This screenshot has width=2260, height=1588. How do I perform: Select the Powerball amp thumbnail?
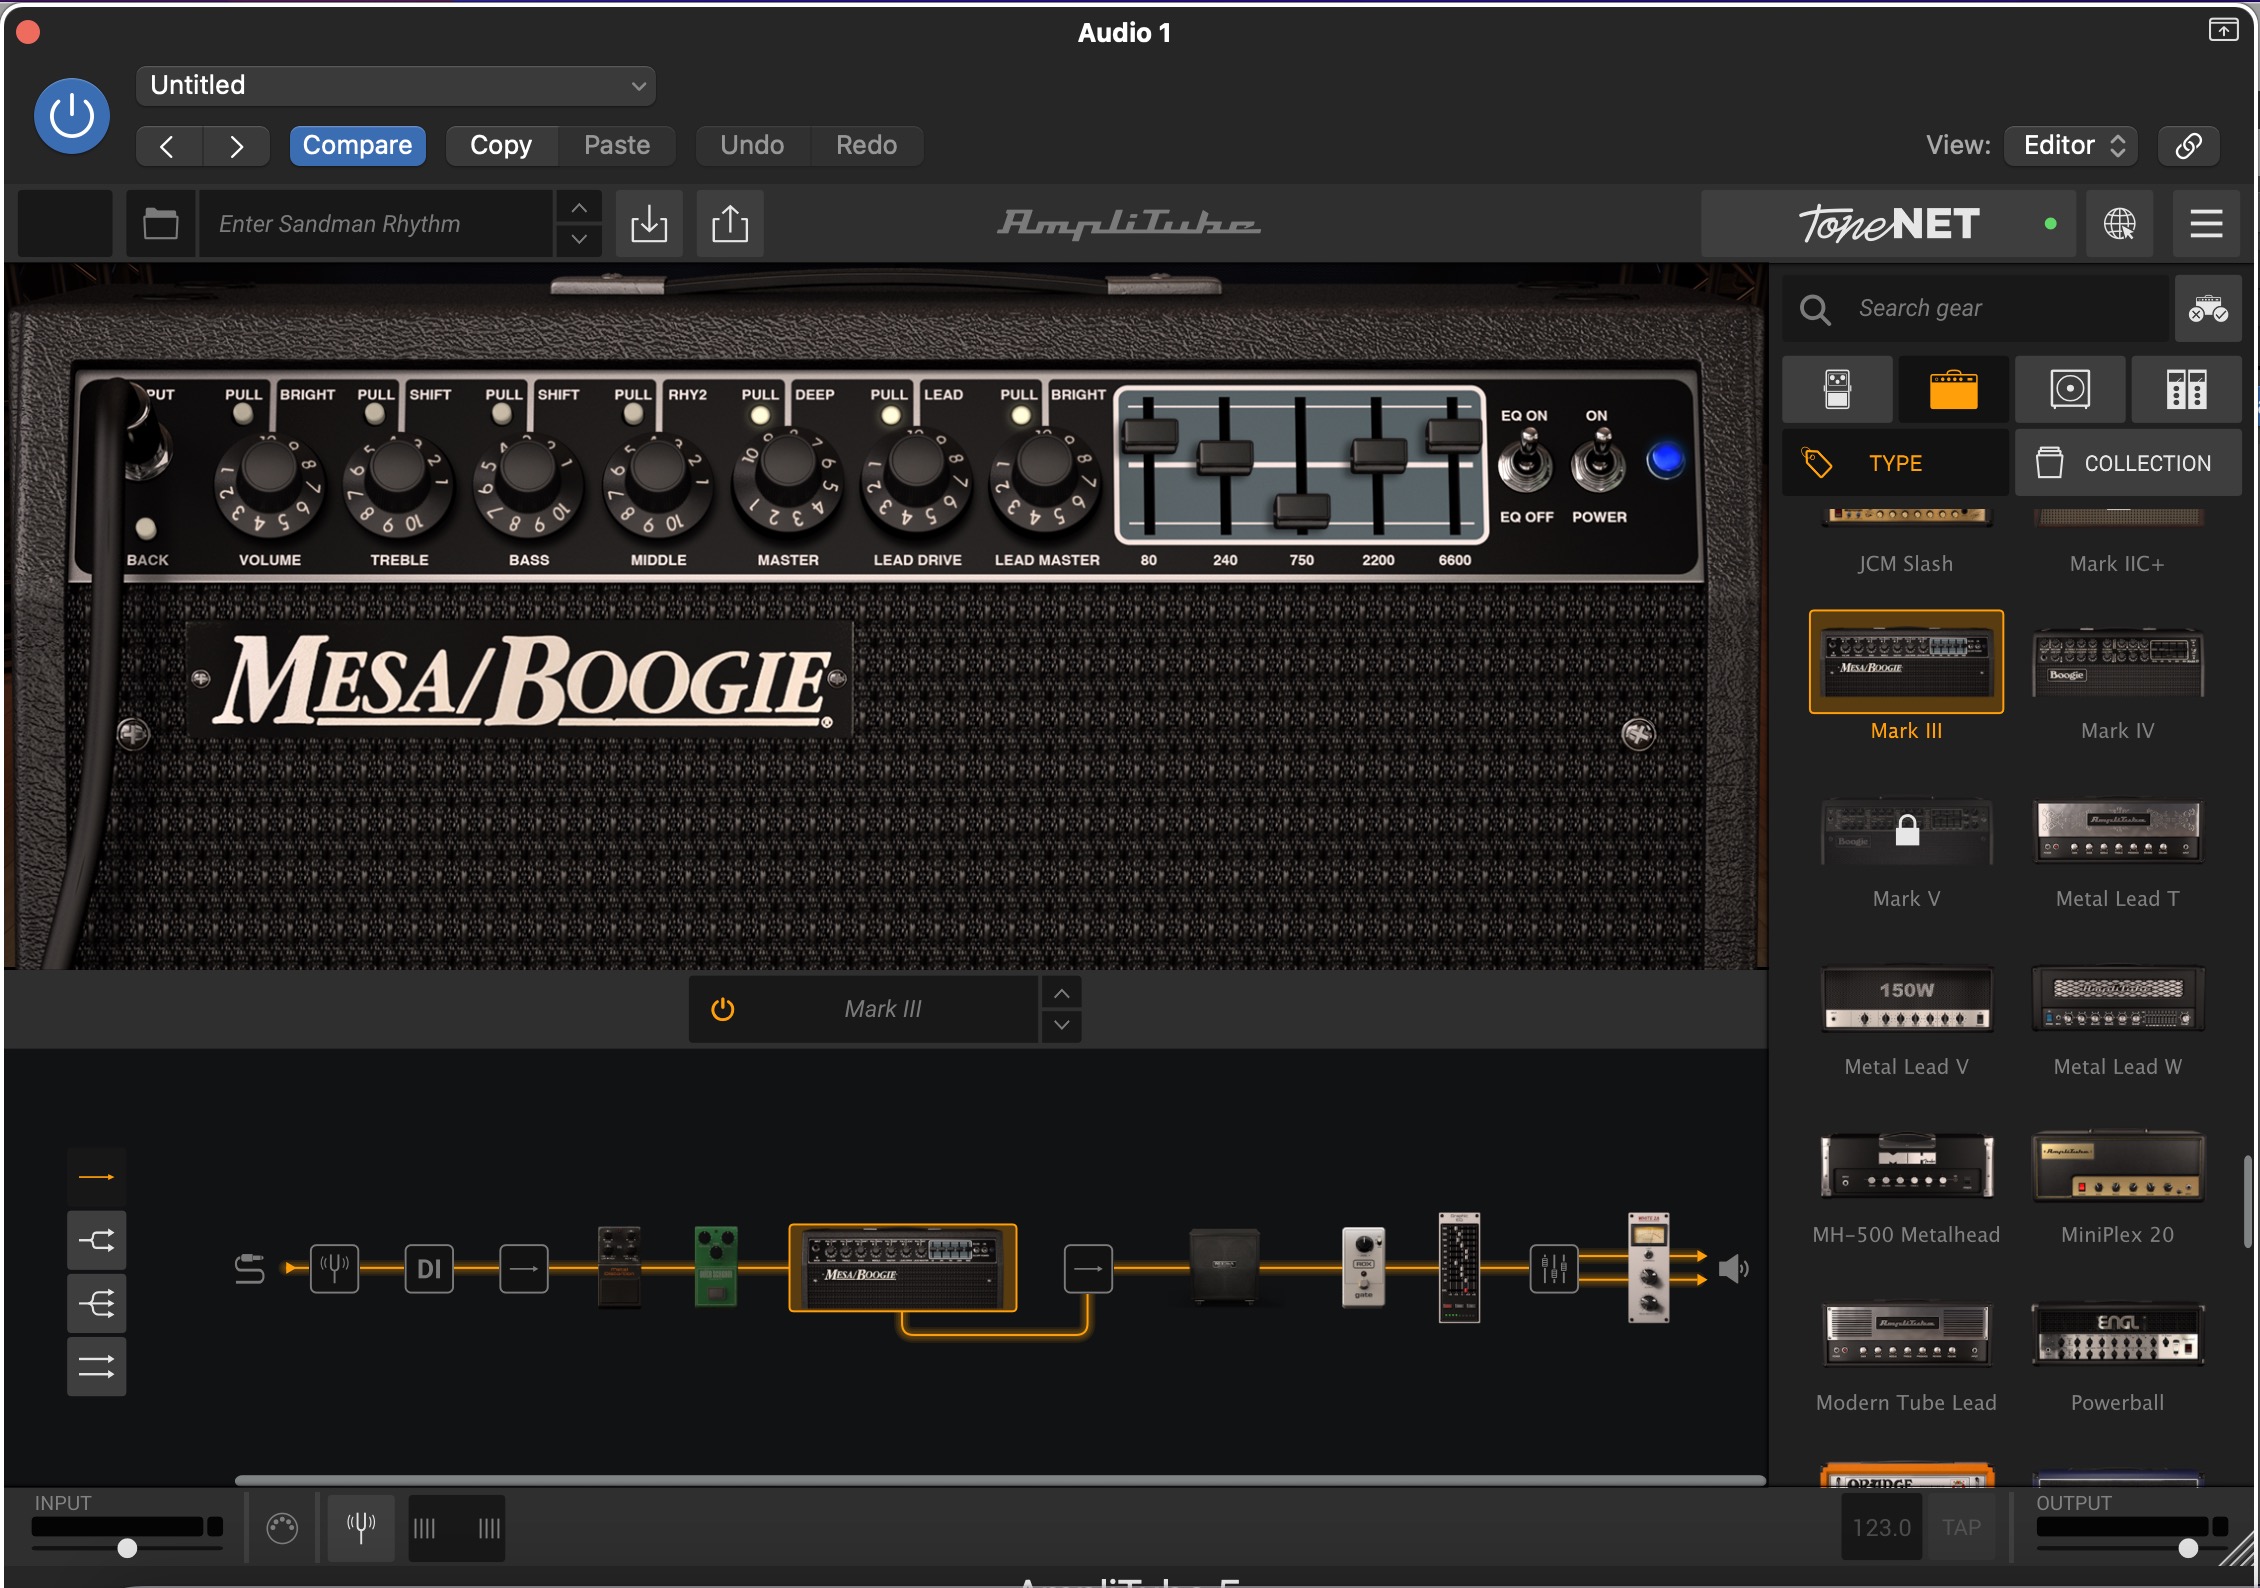coord(2117,1334)
